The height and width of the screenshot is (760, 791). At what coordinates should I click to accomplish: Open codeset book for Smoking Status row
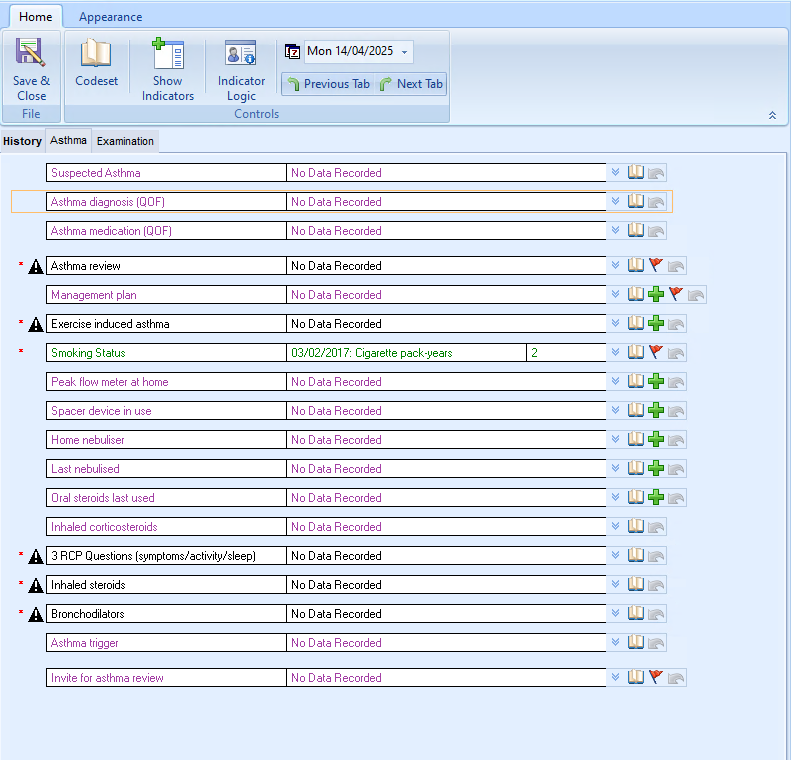pyautogui.click(x=636, y=353)
